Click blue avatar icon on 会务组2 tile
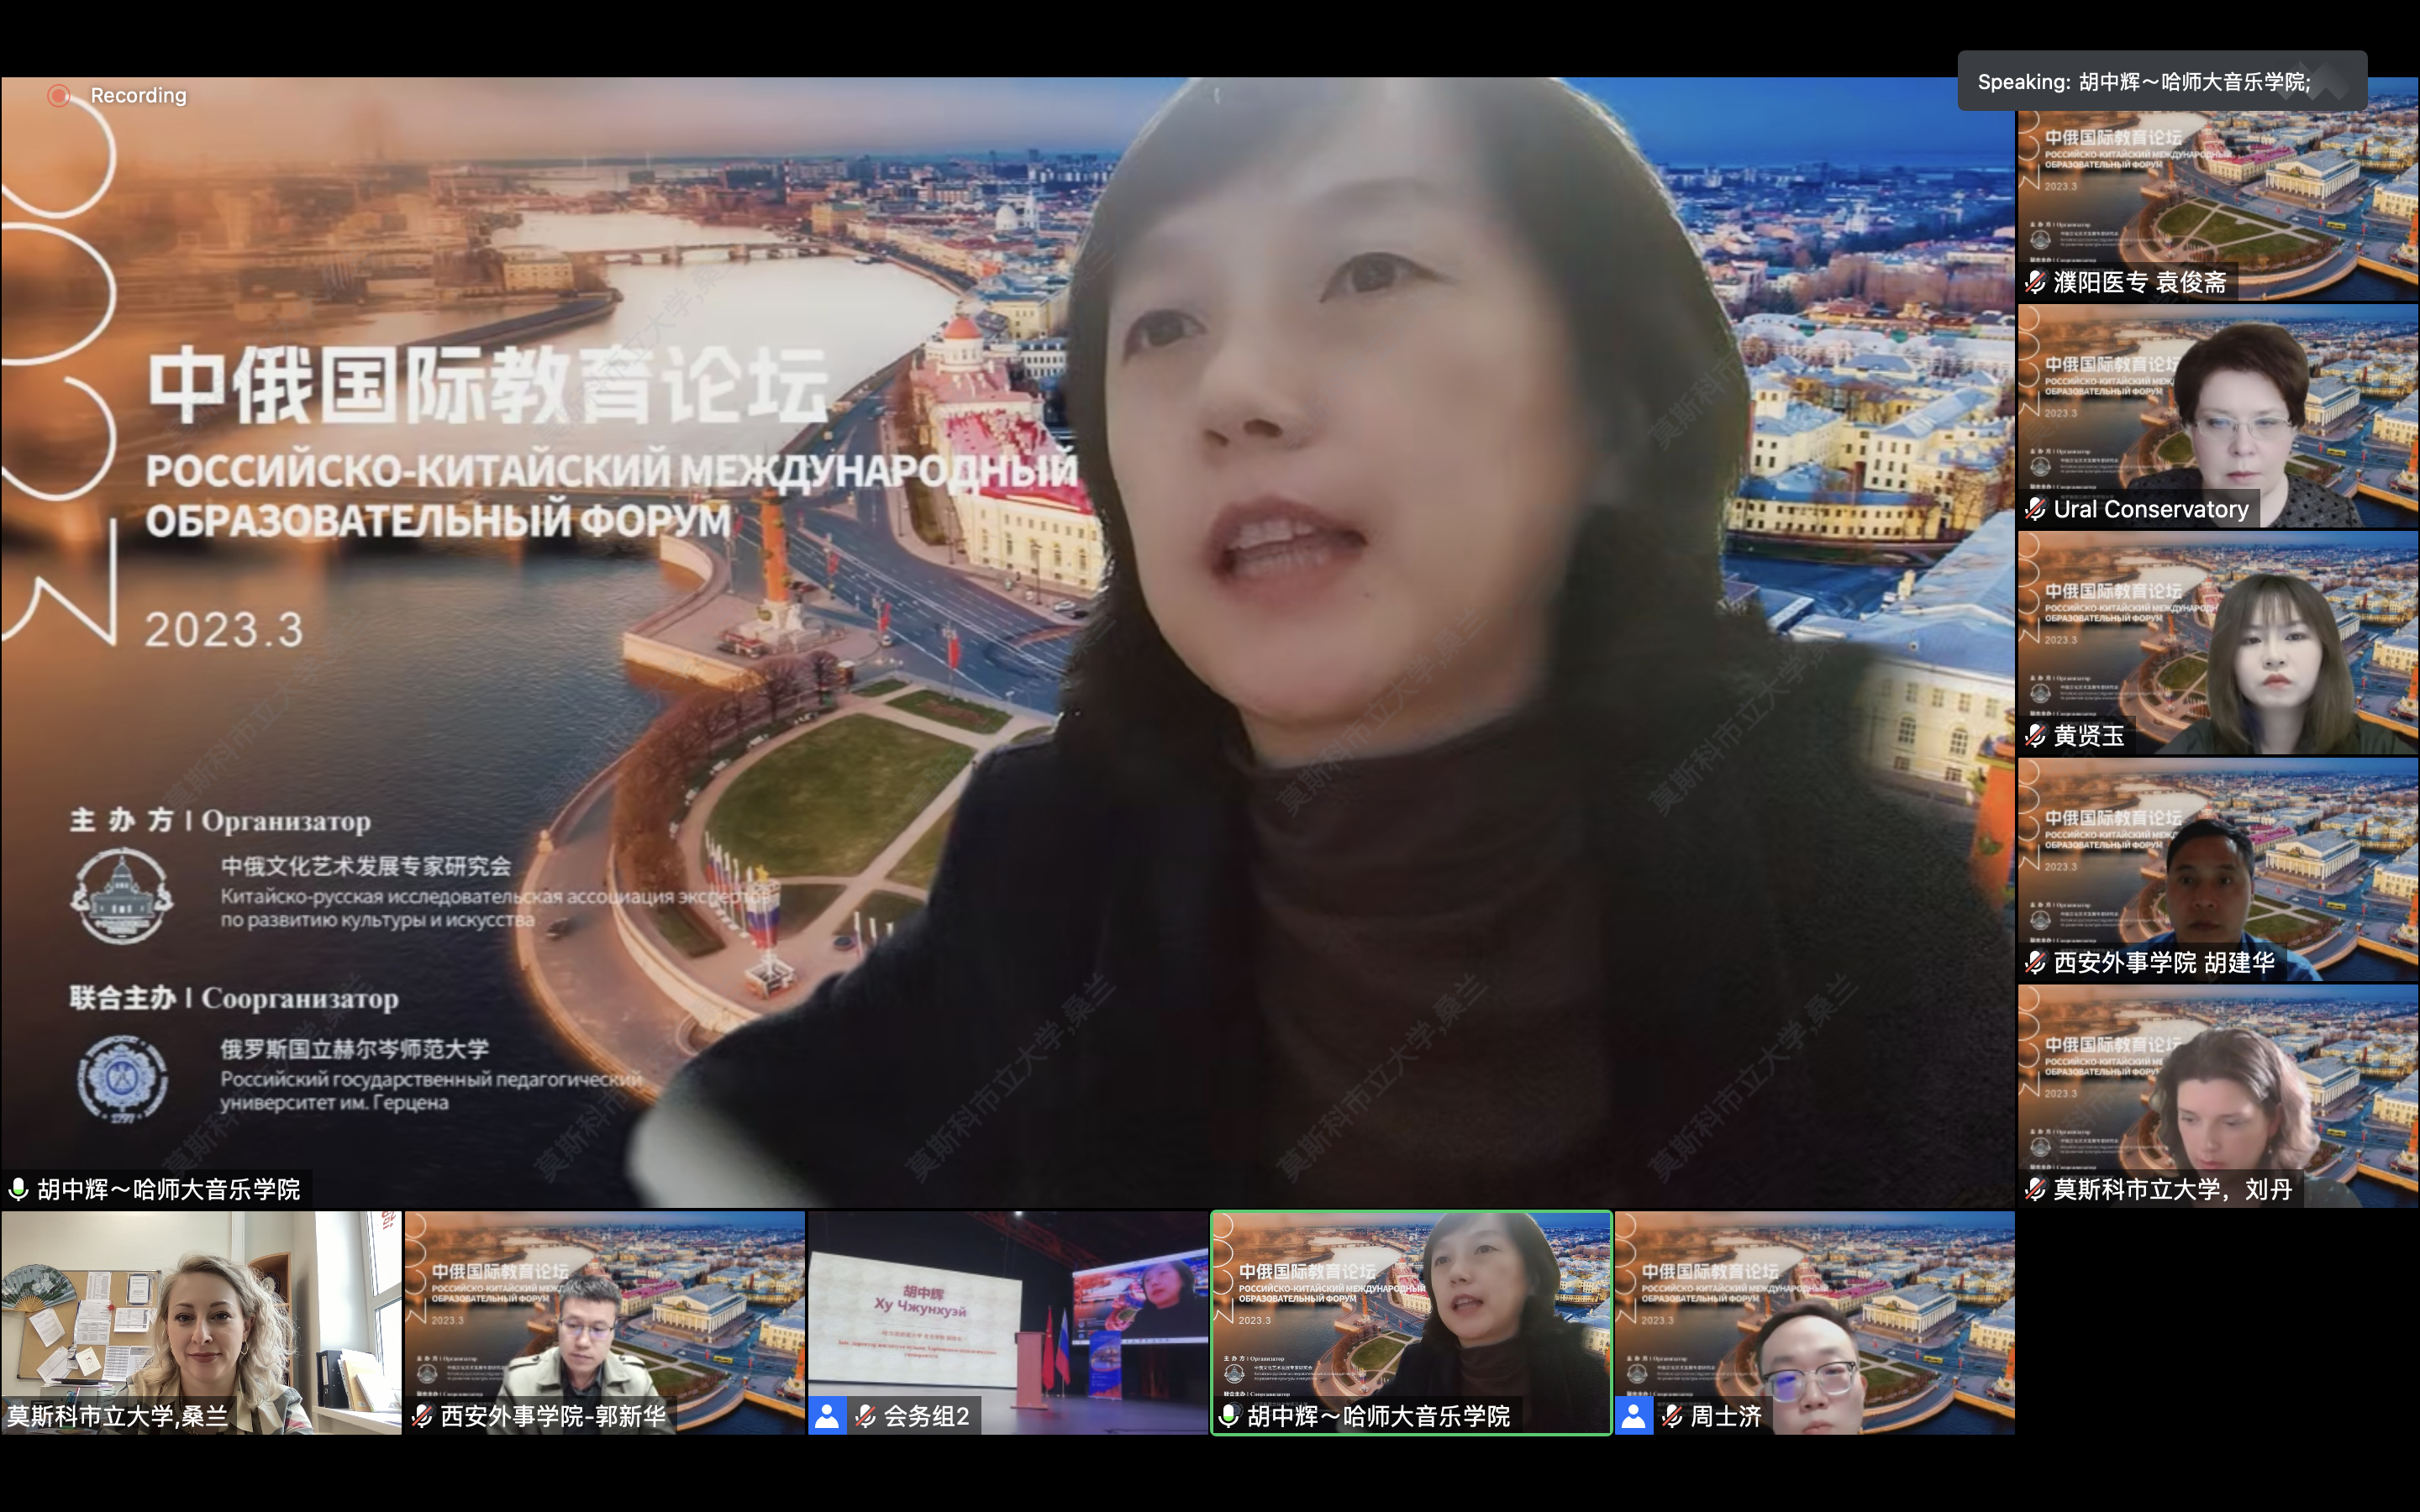 [x=827, y=1416]
